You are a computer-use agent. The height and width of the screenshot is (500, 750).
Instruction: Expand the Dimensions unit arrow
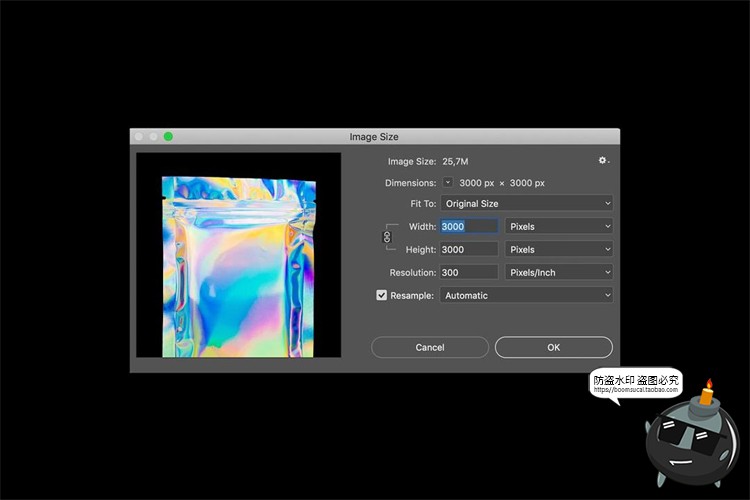tap(447, 183)
